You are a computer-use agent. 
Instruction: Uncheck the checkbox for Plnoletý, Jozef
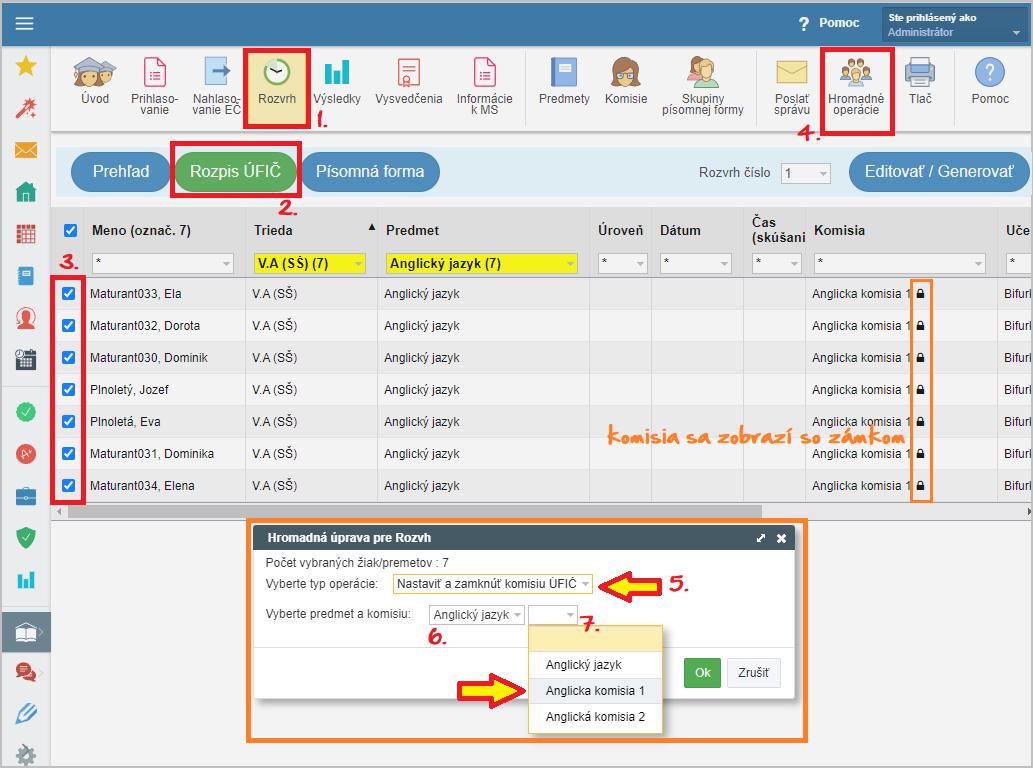pos(70,390)
